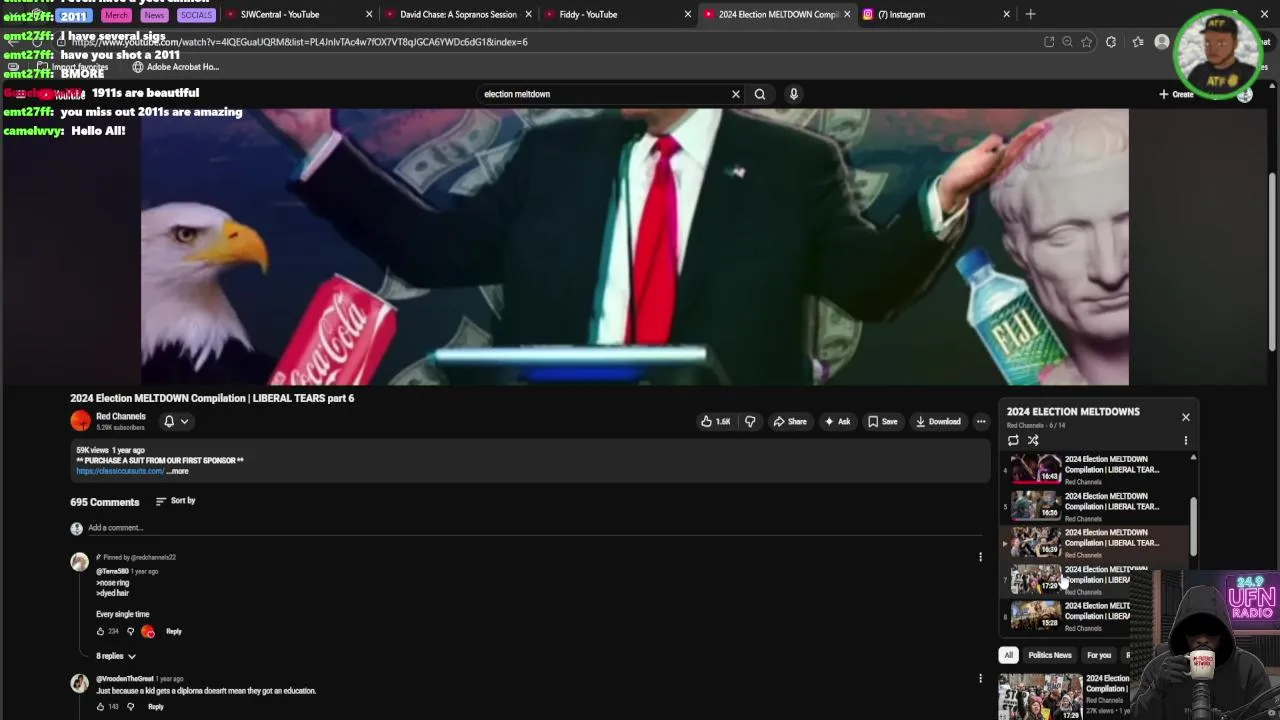The image size is (1280, 720).
Task: Open the @VroodenTheGreat username link
Action: (x=125, y=679)
